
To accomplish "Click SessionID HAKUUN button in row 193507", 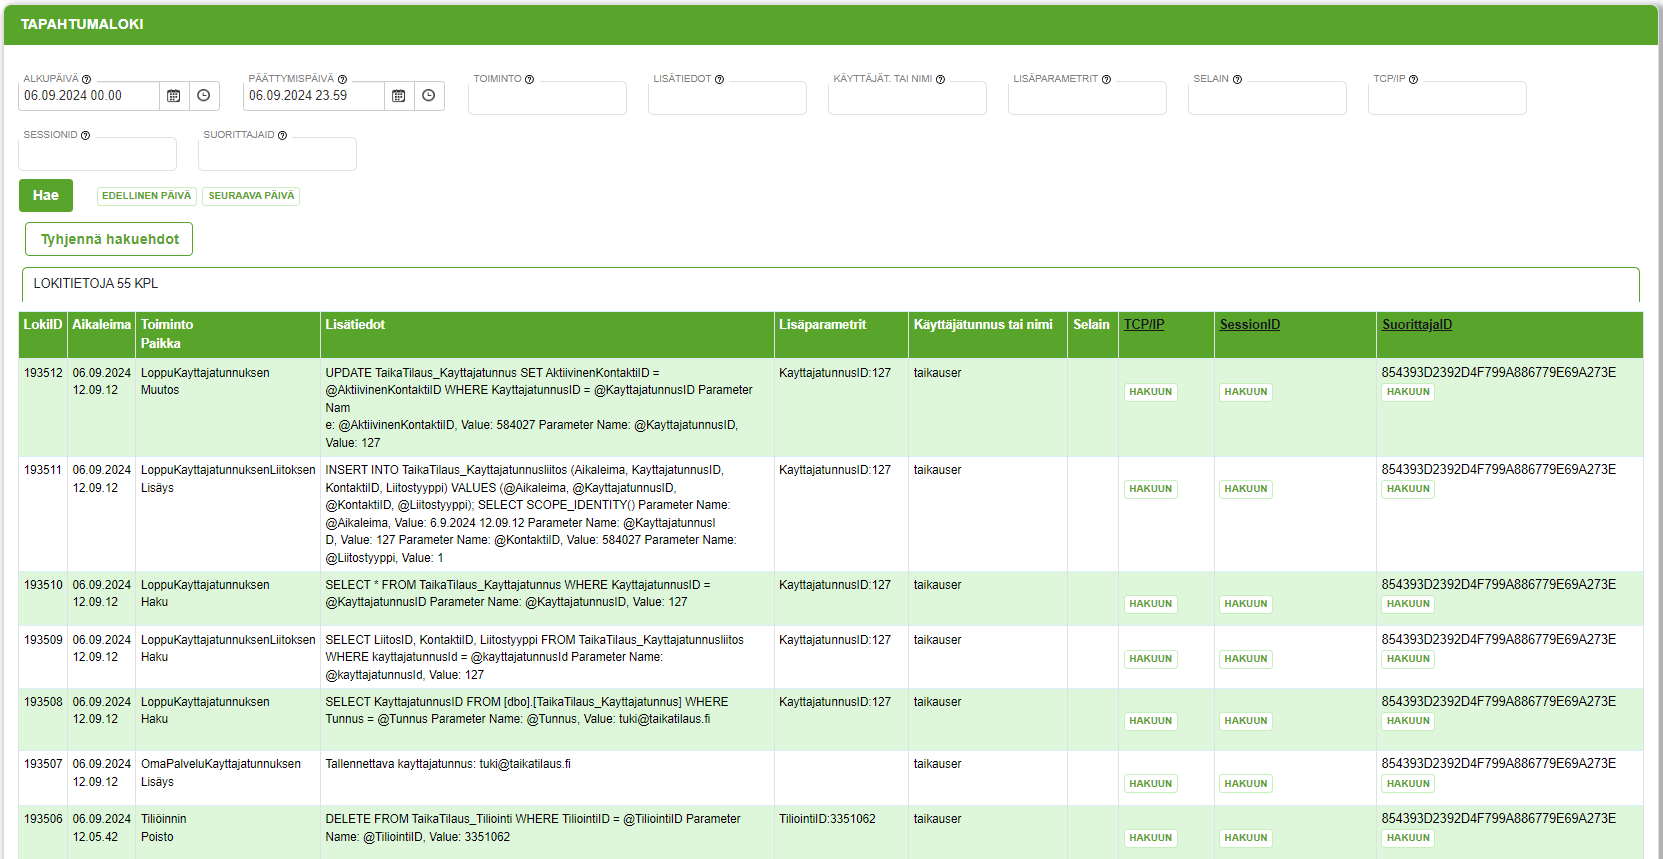I will coord(1245,784).
